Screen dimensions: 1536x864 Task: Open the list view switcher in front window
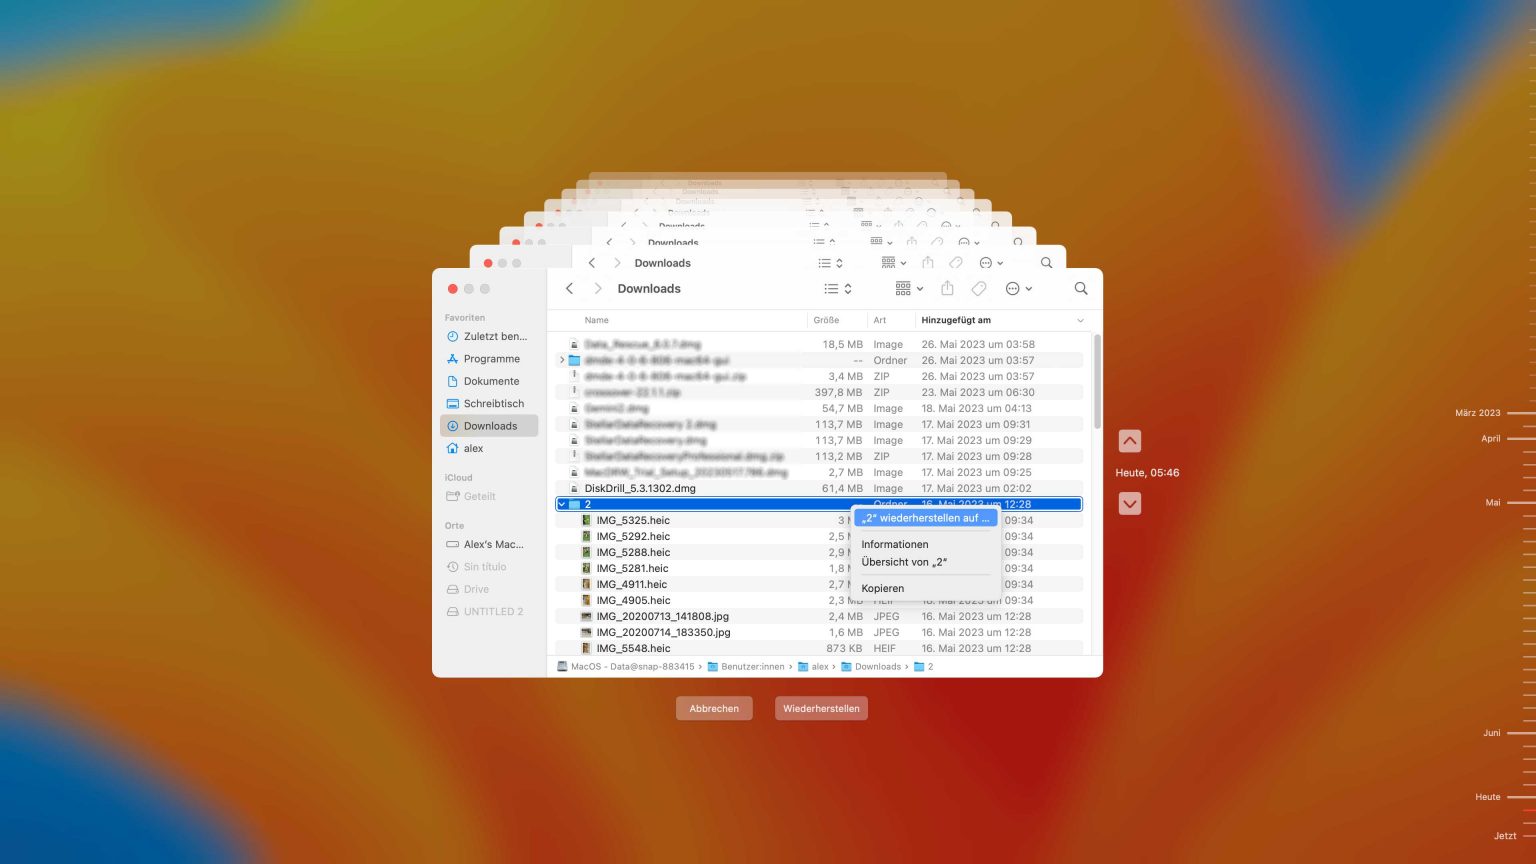click(838, 288)
